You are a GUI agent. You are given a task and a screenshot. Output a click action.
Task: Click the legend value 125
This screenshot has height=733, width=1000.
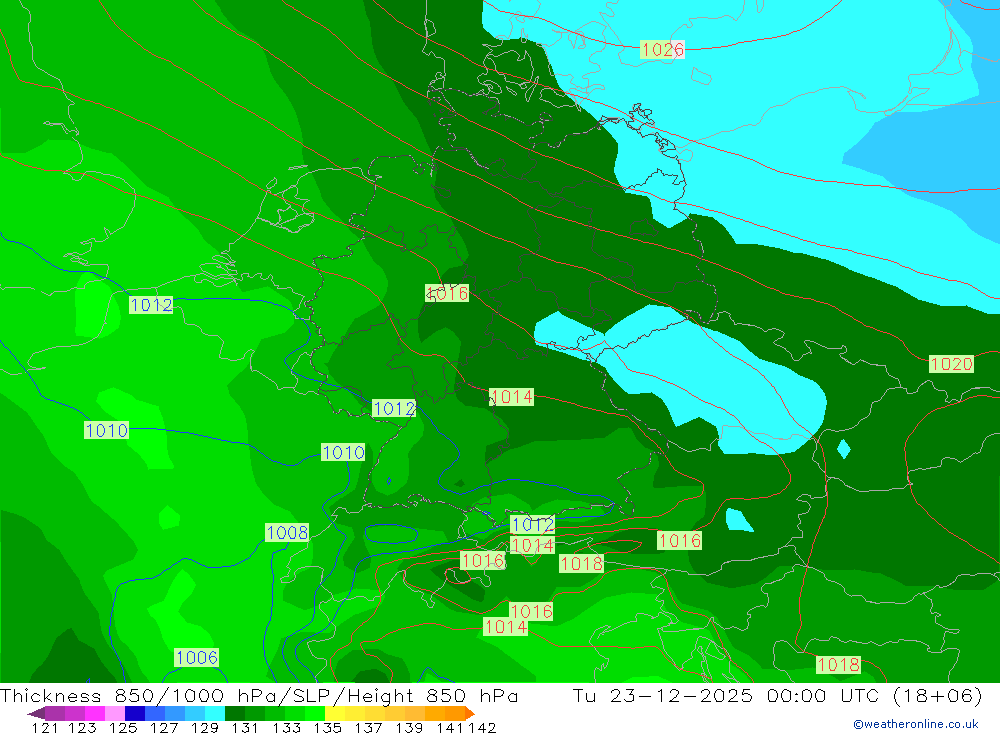123,727
